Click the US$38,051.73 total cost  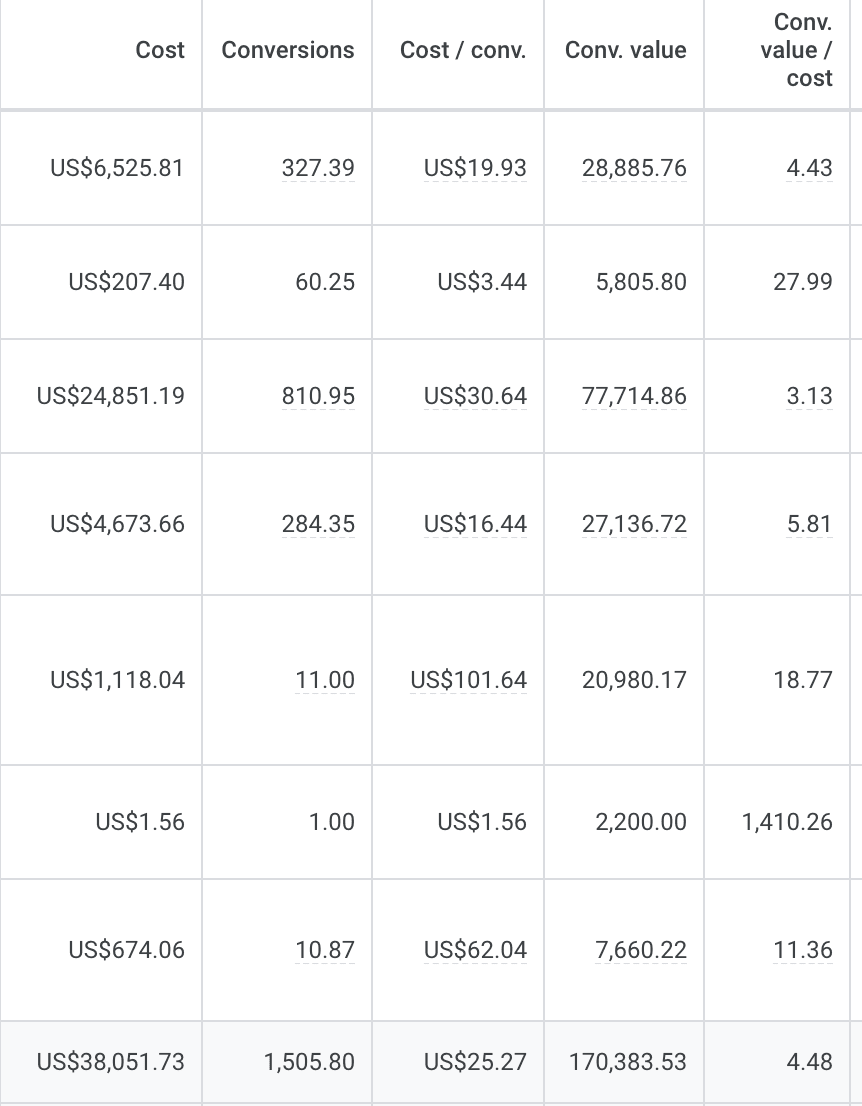click(111, 1062)
